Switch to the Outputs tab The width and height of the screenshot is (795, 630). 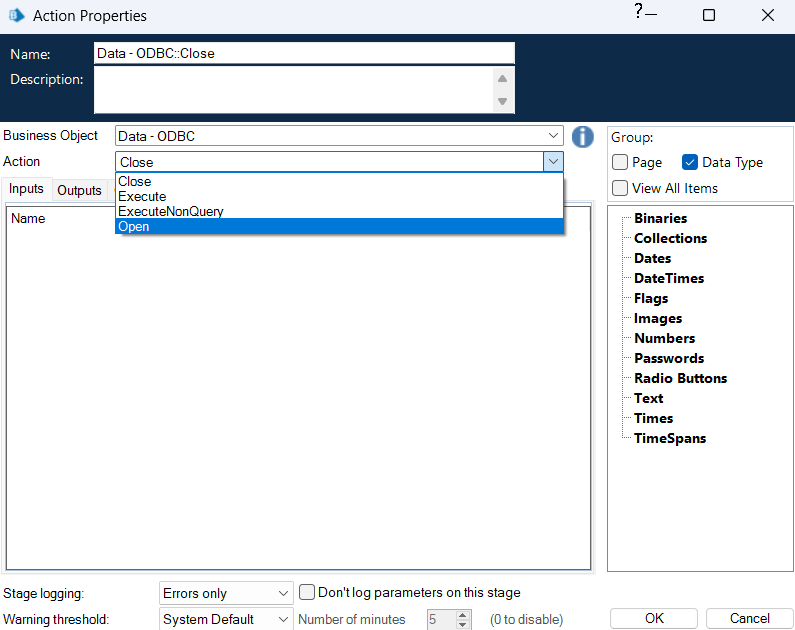point(79,190)
